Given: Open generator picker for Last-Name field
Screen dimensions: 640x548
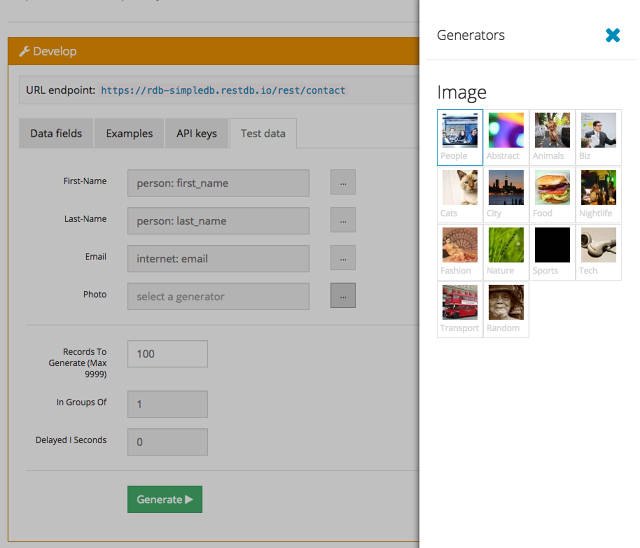Looking at the screenshot, I should click(x=343, y=220).
